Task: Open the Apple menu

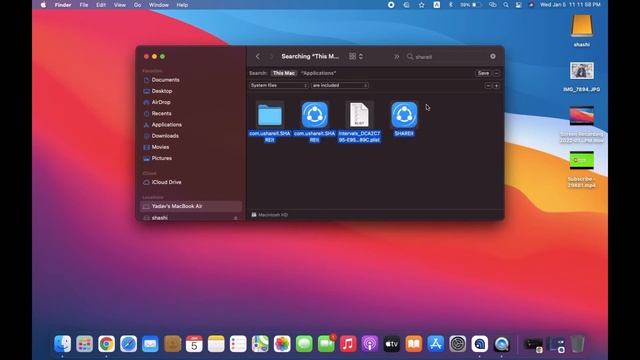Action: coord(44,5)
